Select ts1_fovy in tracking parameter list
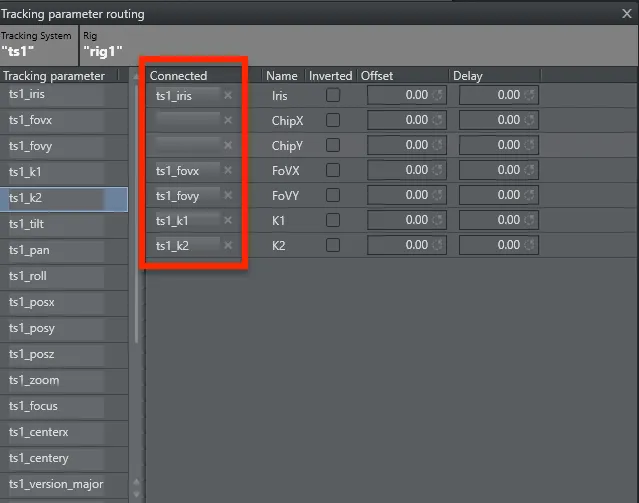This screenshot has width=639, height=503. tap(64, 146)
